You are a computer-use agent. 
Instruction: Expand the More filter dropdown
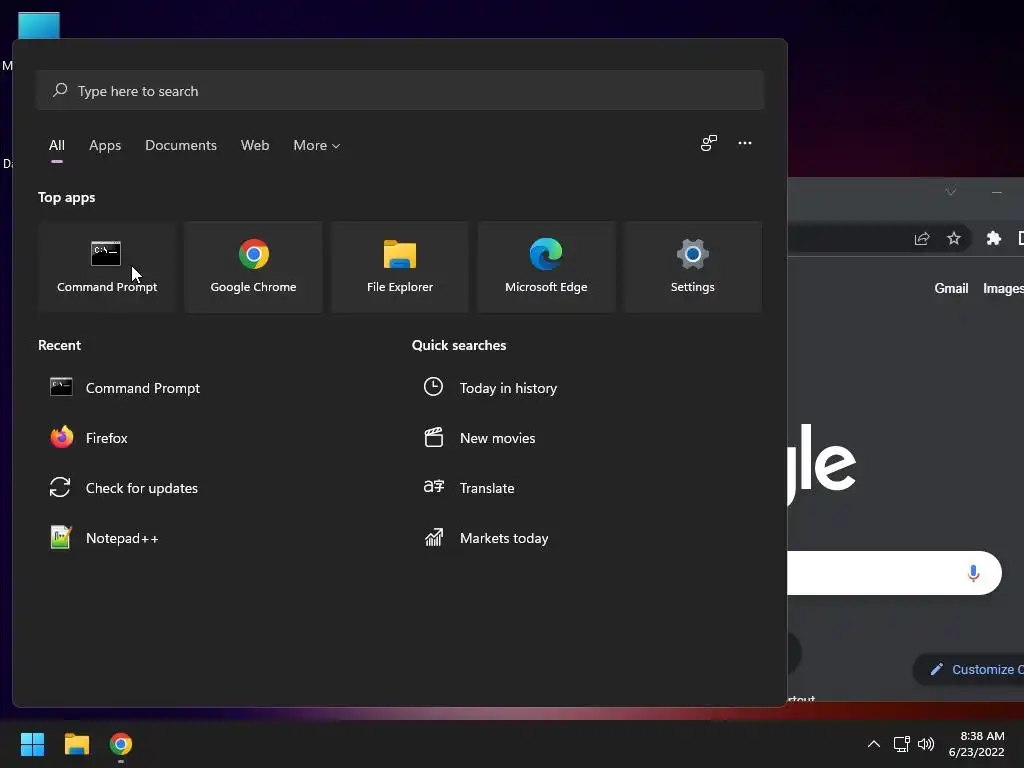point(317,146)
